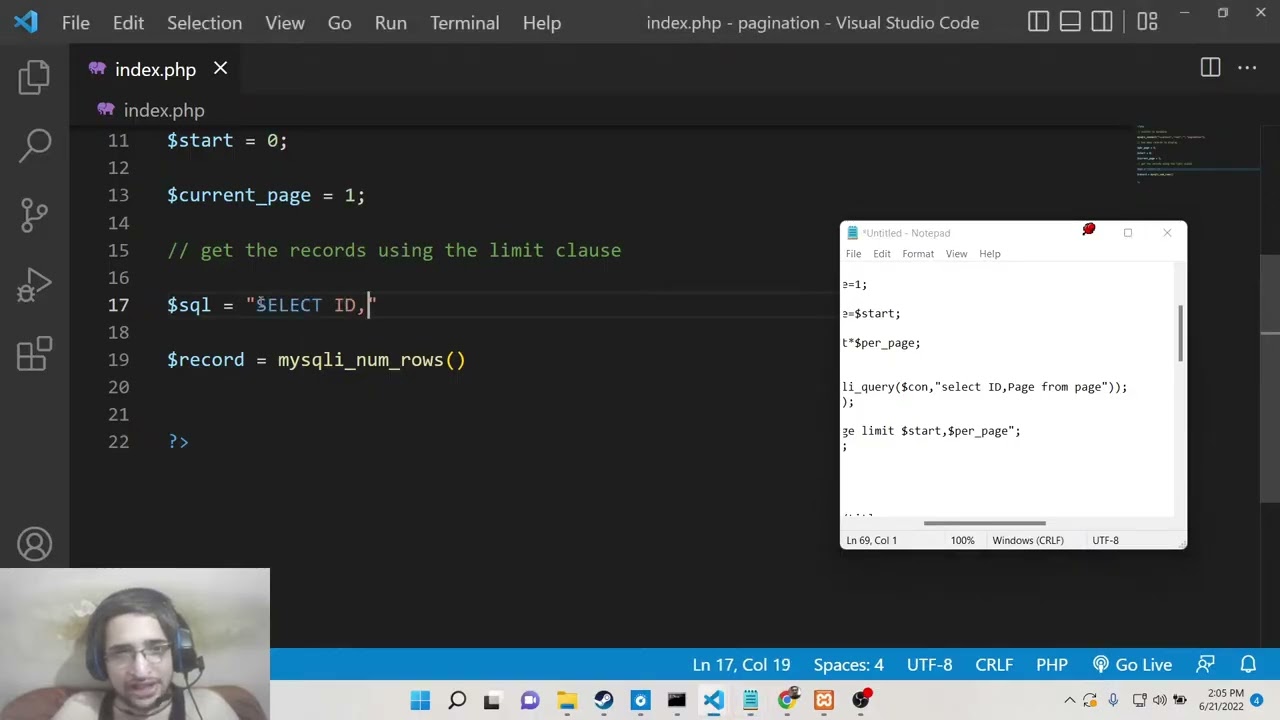
Task: Open Command Prompt on taskbar
Action: [677, 700]
